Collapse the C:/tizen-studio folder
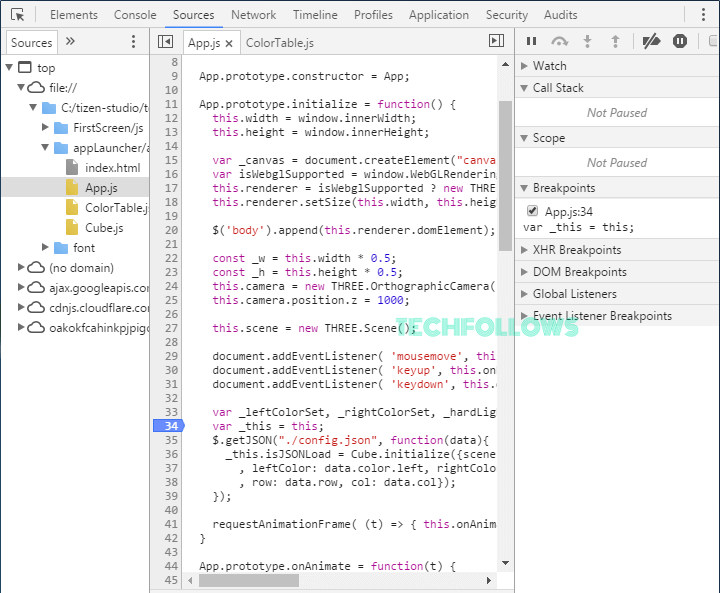The height and width of the screenshot is (593, 720). 33,107
